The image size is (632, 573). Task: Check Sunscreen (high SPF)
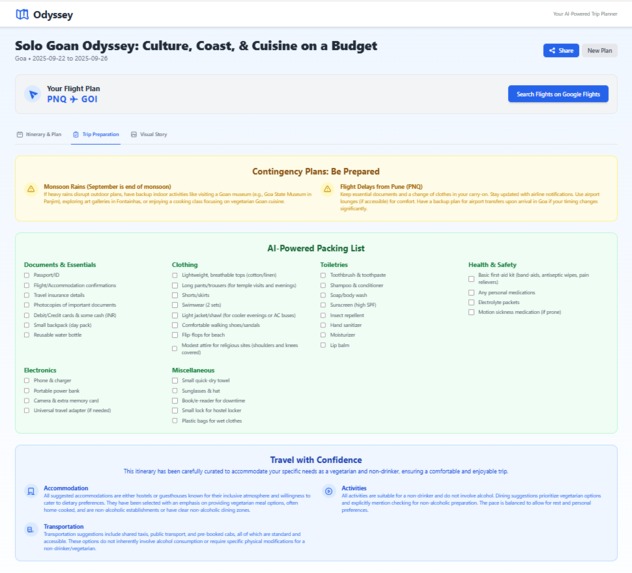point(323,305)
